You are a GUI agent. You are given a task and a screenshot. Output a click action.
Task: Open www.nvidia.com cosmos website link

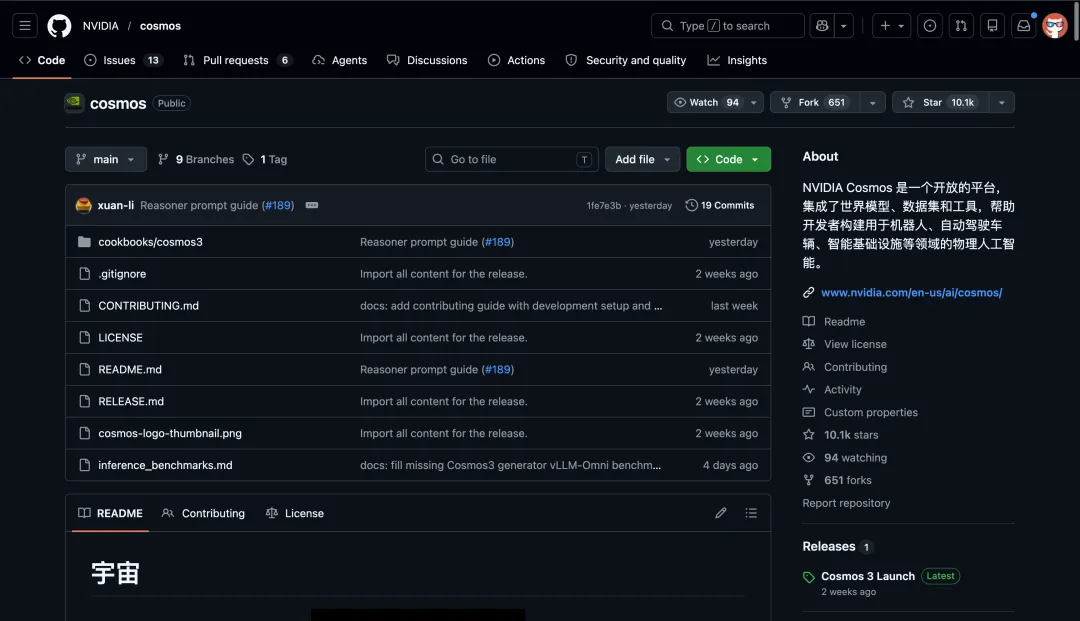(x=911, y=293)
